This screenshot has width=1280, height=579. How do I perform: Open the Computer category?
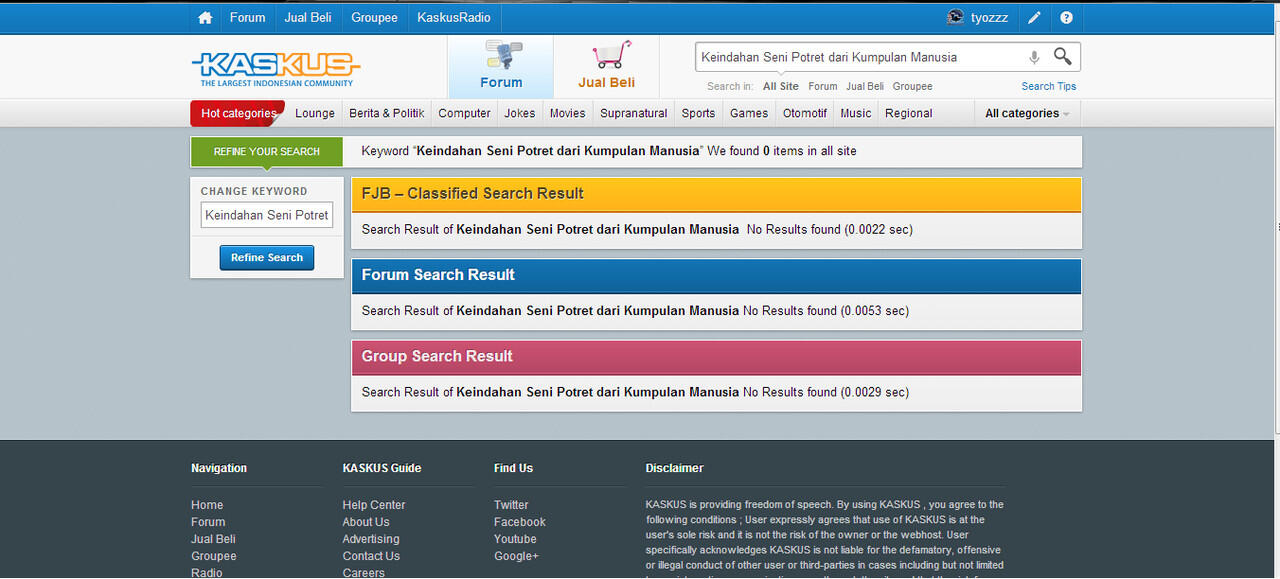point(465,114)
